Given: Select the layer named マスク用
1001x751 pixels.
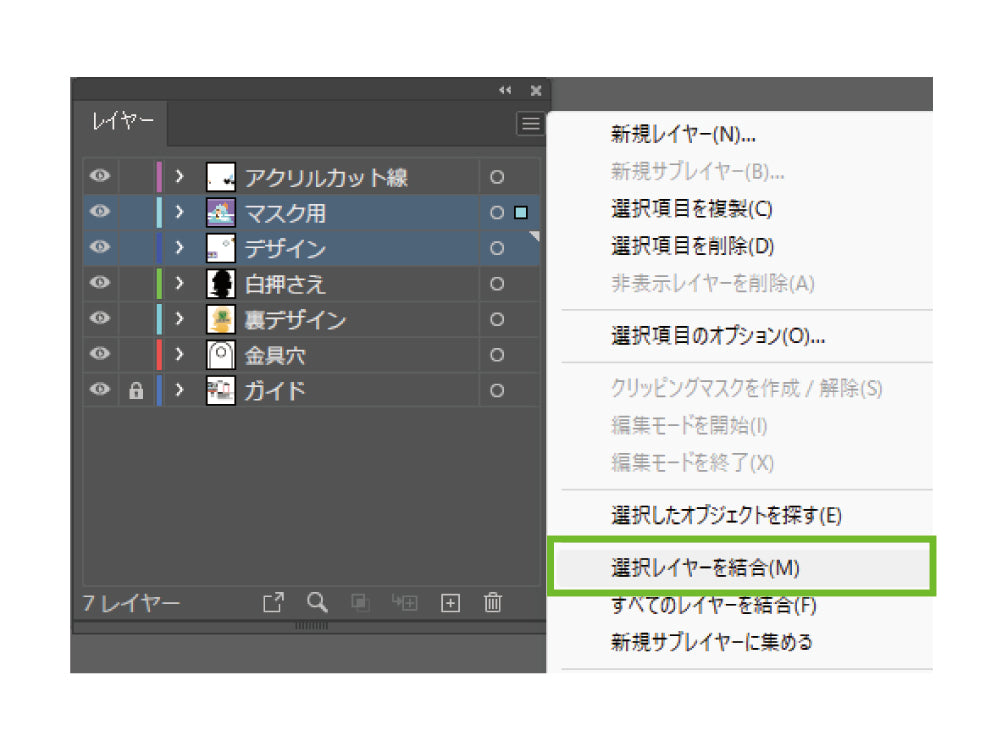Looking at the screenshot, I should tap(285, 213).
